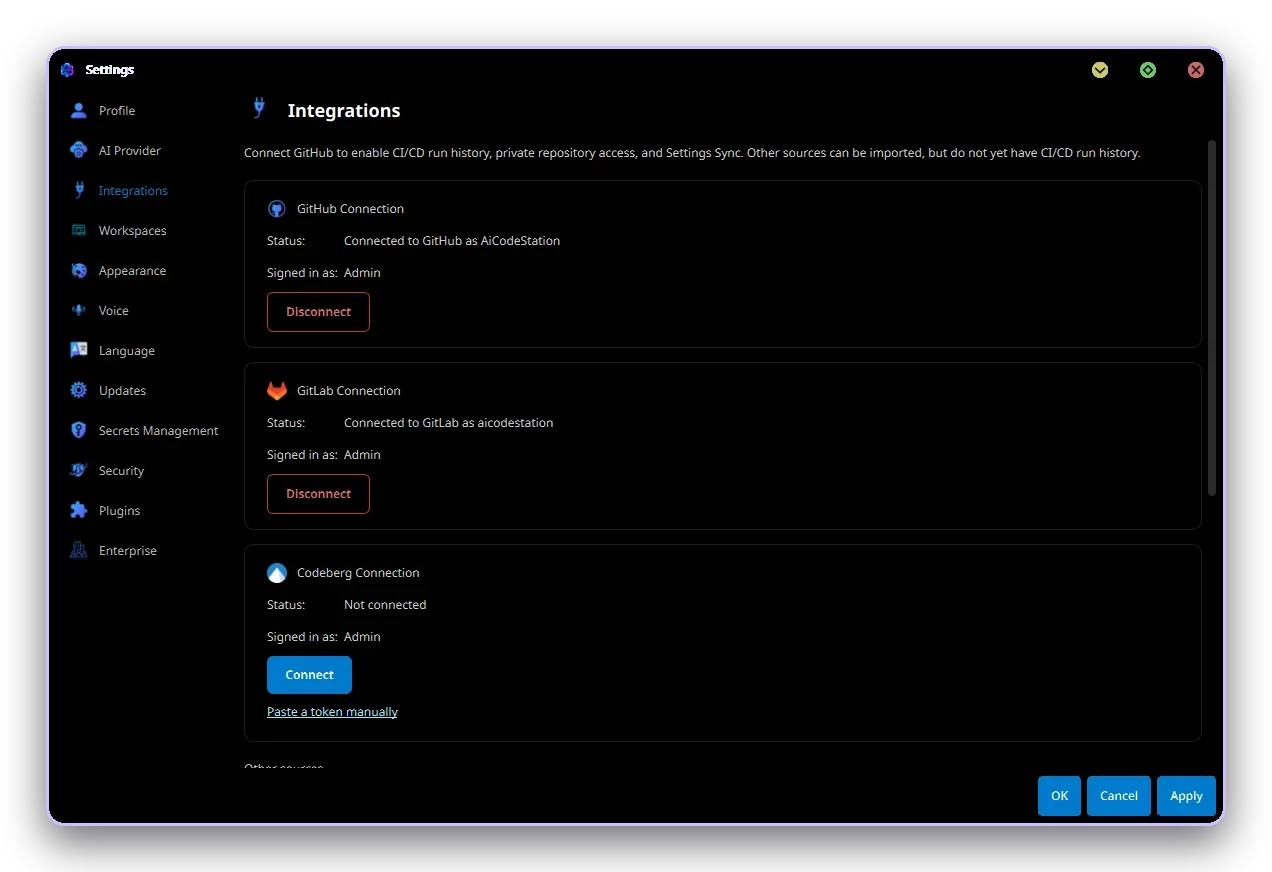Cancel the settings dialog
This screenshot has width=1272, height=872.
1119,796
